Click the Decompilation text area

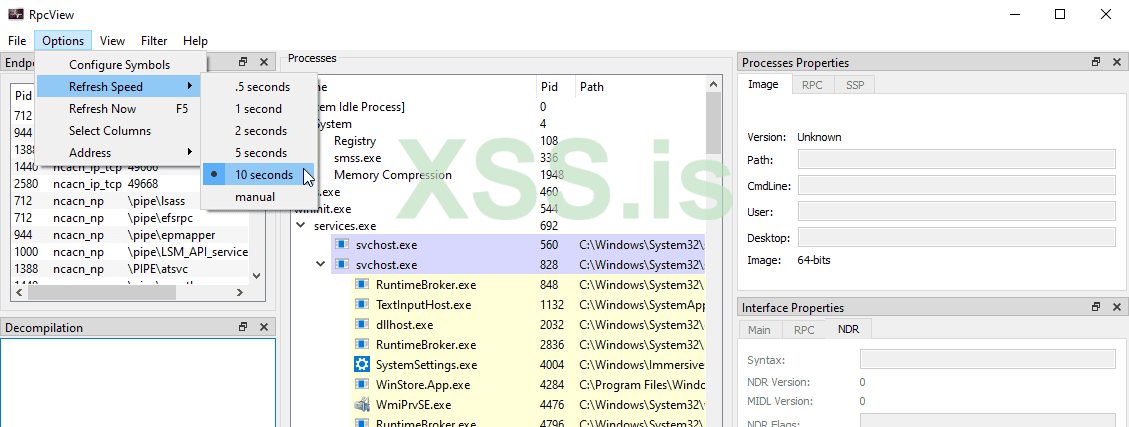click(x=138, y=382)
